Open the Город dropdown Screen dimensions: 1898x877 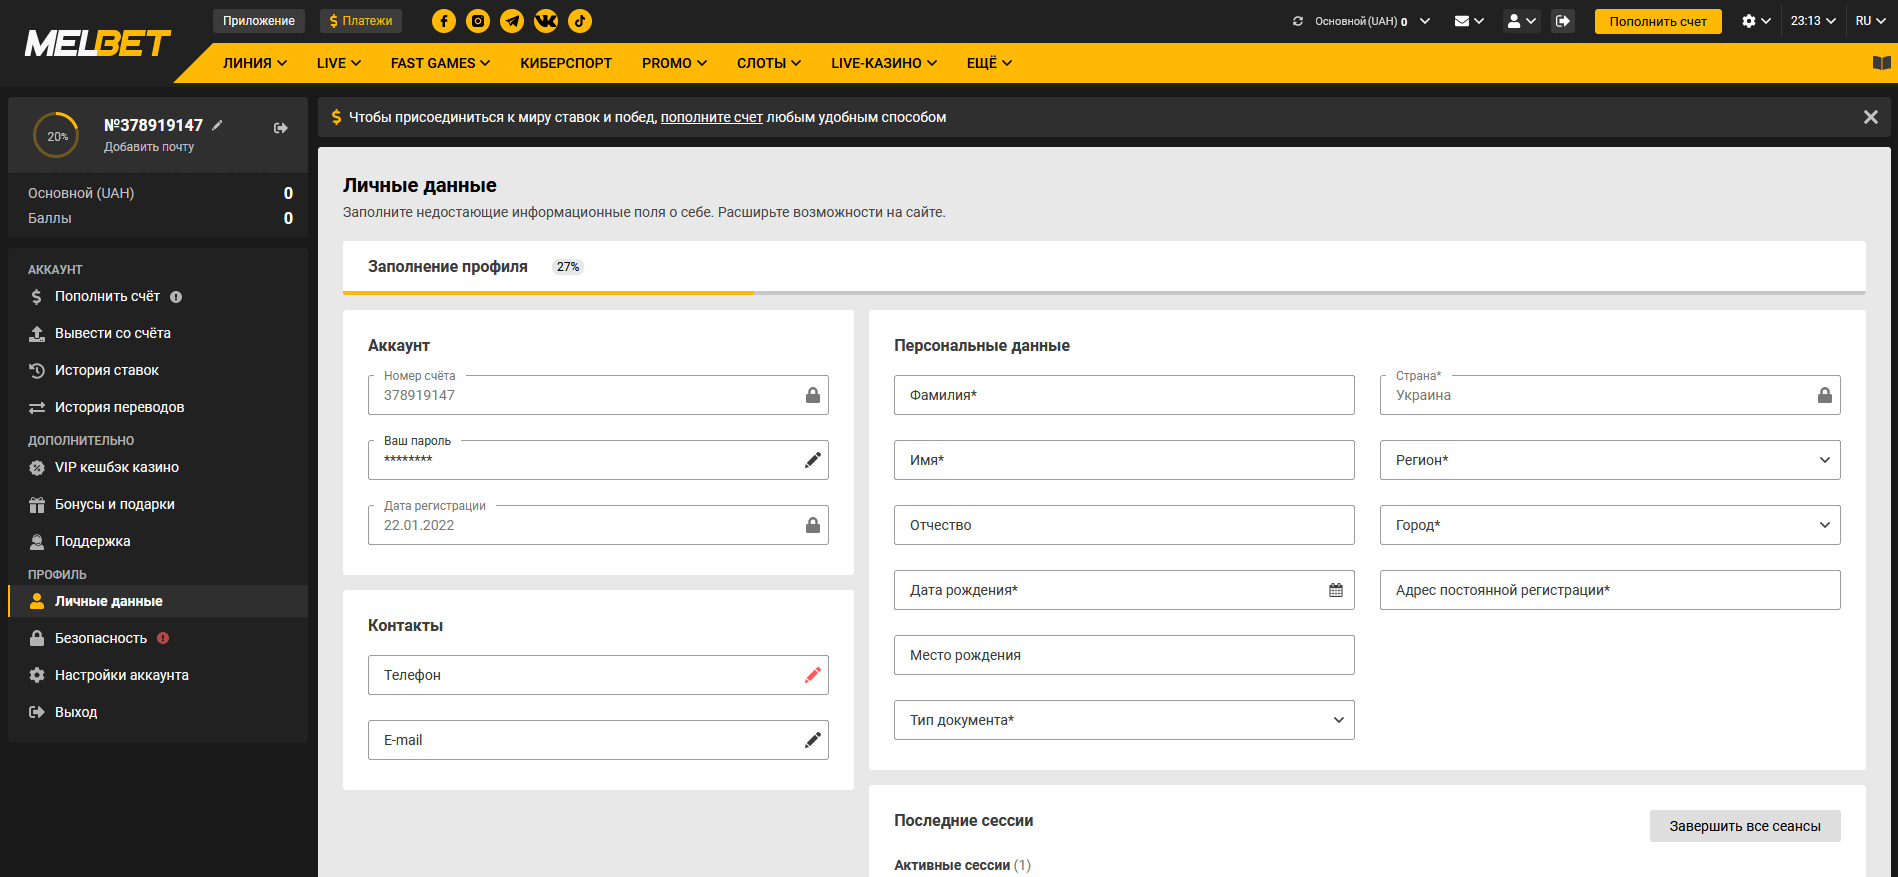point(1610,525)
